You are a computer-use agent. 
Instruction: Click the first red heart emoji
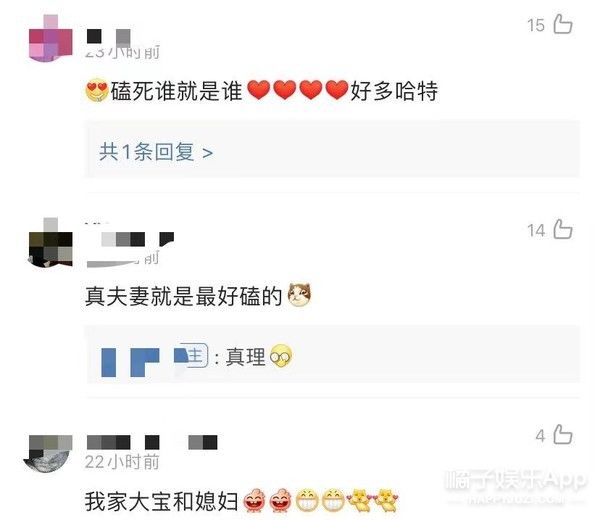click(x=259, y=90)
